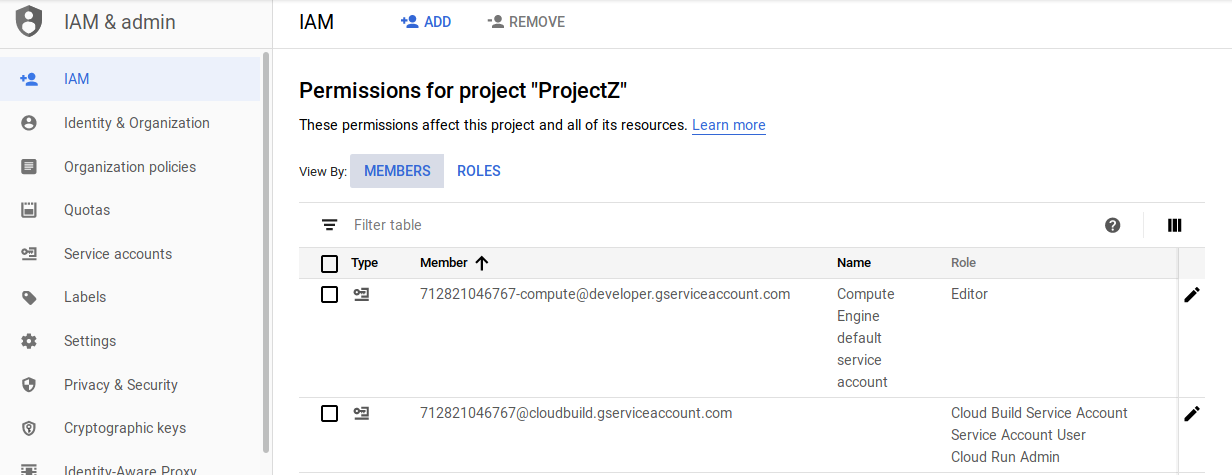Image resolution: width=1232 pixels, height=475 pixels.
Task: Select the Members view tab
Action: 397,171
